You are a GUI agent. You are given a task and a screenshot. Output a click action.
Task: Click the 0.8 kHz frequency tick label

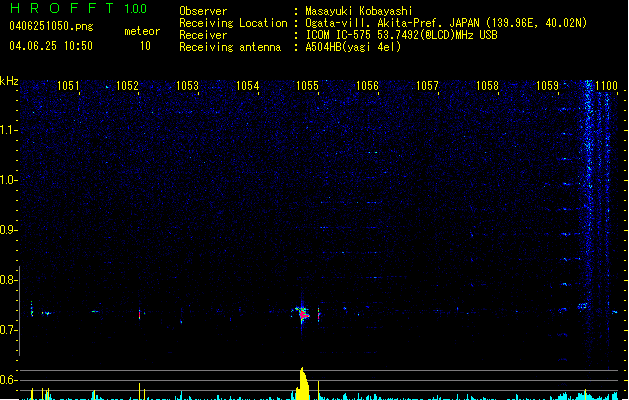point(8,280)
